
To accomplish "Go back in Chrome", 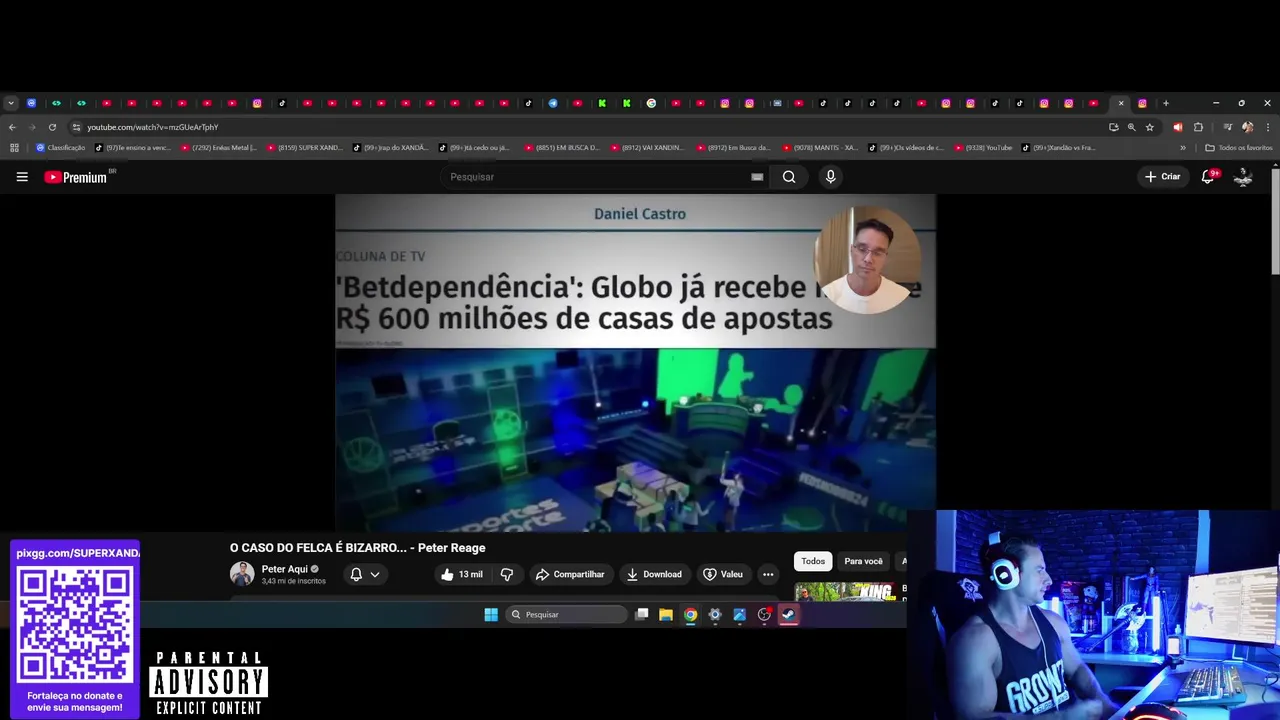I will click(x=12, y=127).
